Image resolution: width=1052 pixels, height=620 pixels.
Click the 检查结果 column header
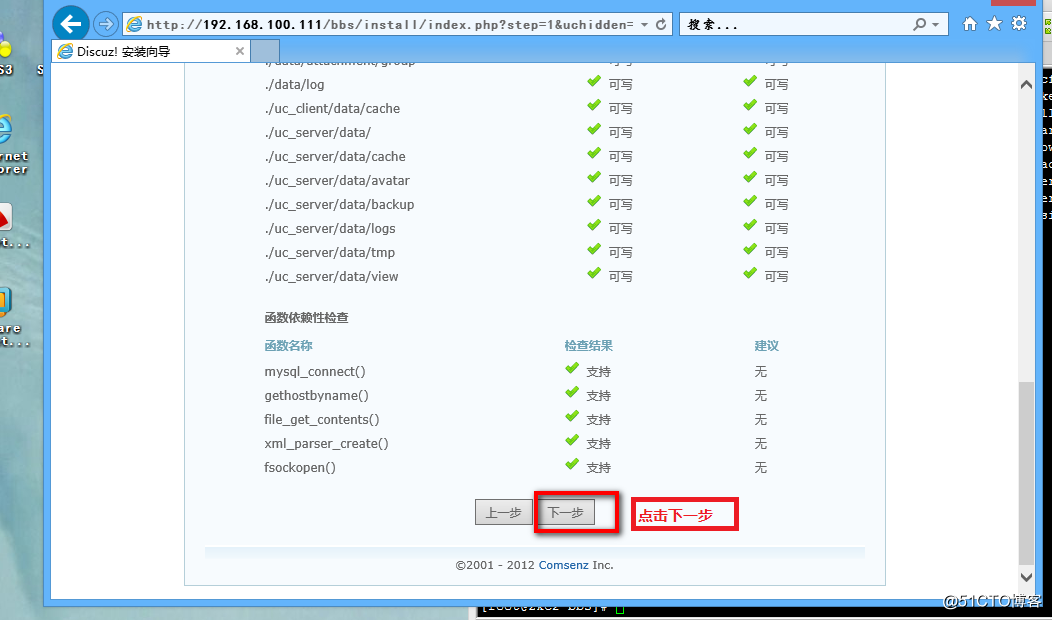click(x=588, y=346)
